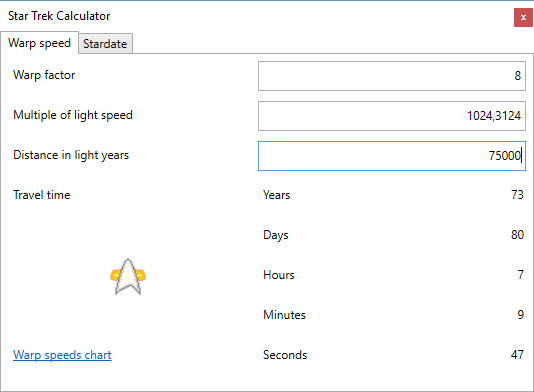Click the Travel time label
Screen dimensions: 534x392
pyautogui.click(x=42, y=195)
